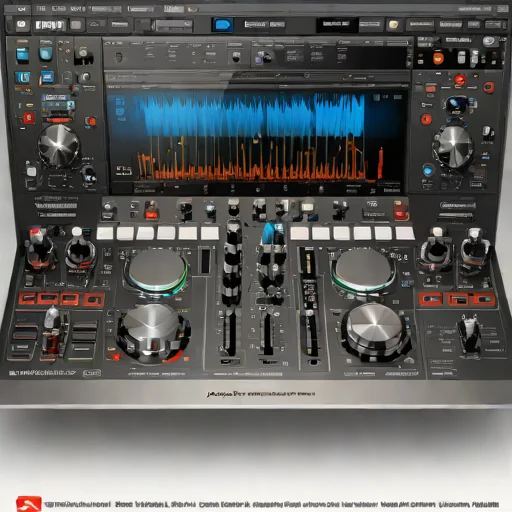
Task: Turn the red-capped knob above the left red buttons
Action: tap(40, 251)
